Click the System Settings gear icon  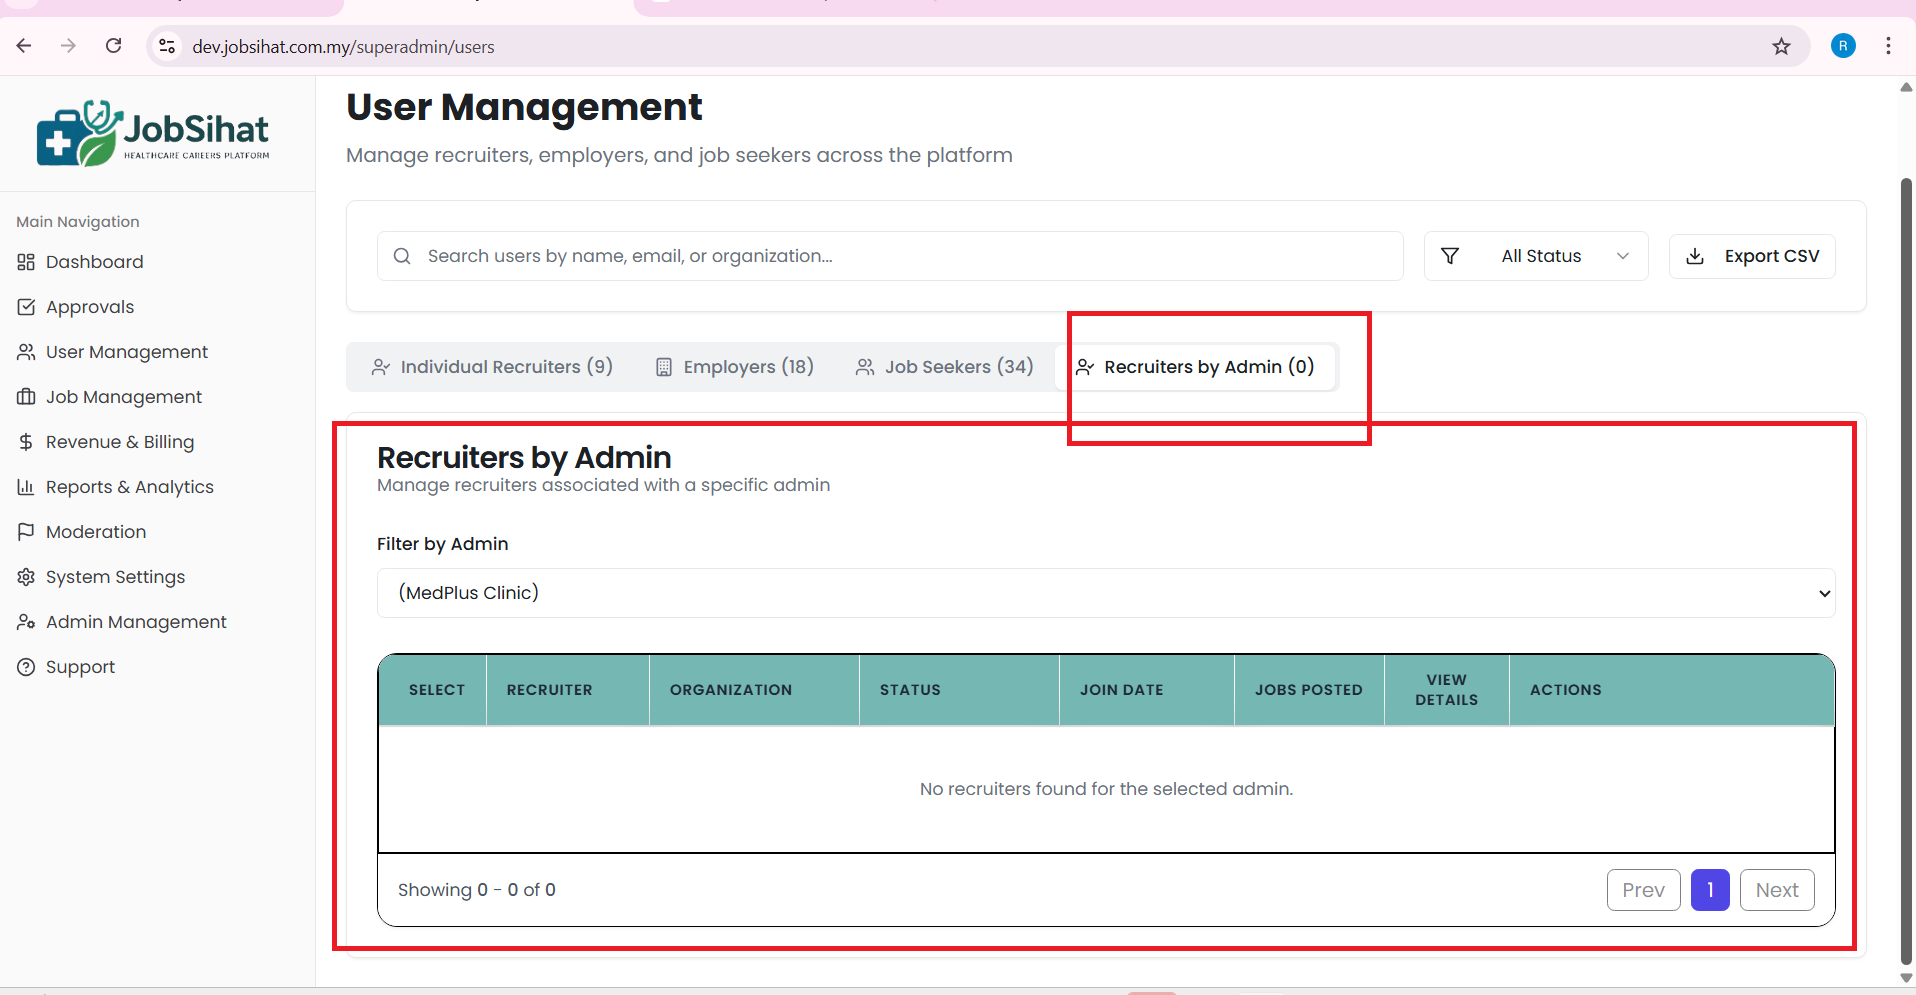(x=26, y=577)
